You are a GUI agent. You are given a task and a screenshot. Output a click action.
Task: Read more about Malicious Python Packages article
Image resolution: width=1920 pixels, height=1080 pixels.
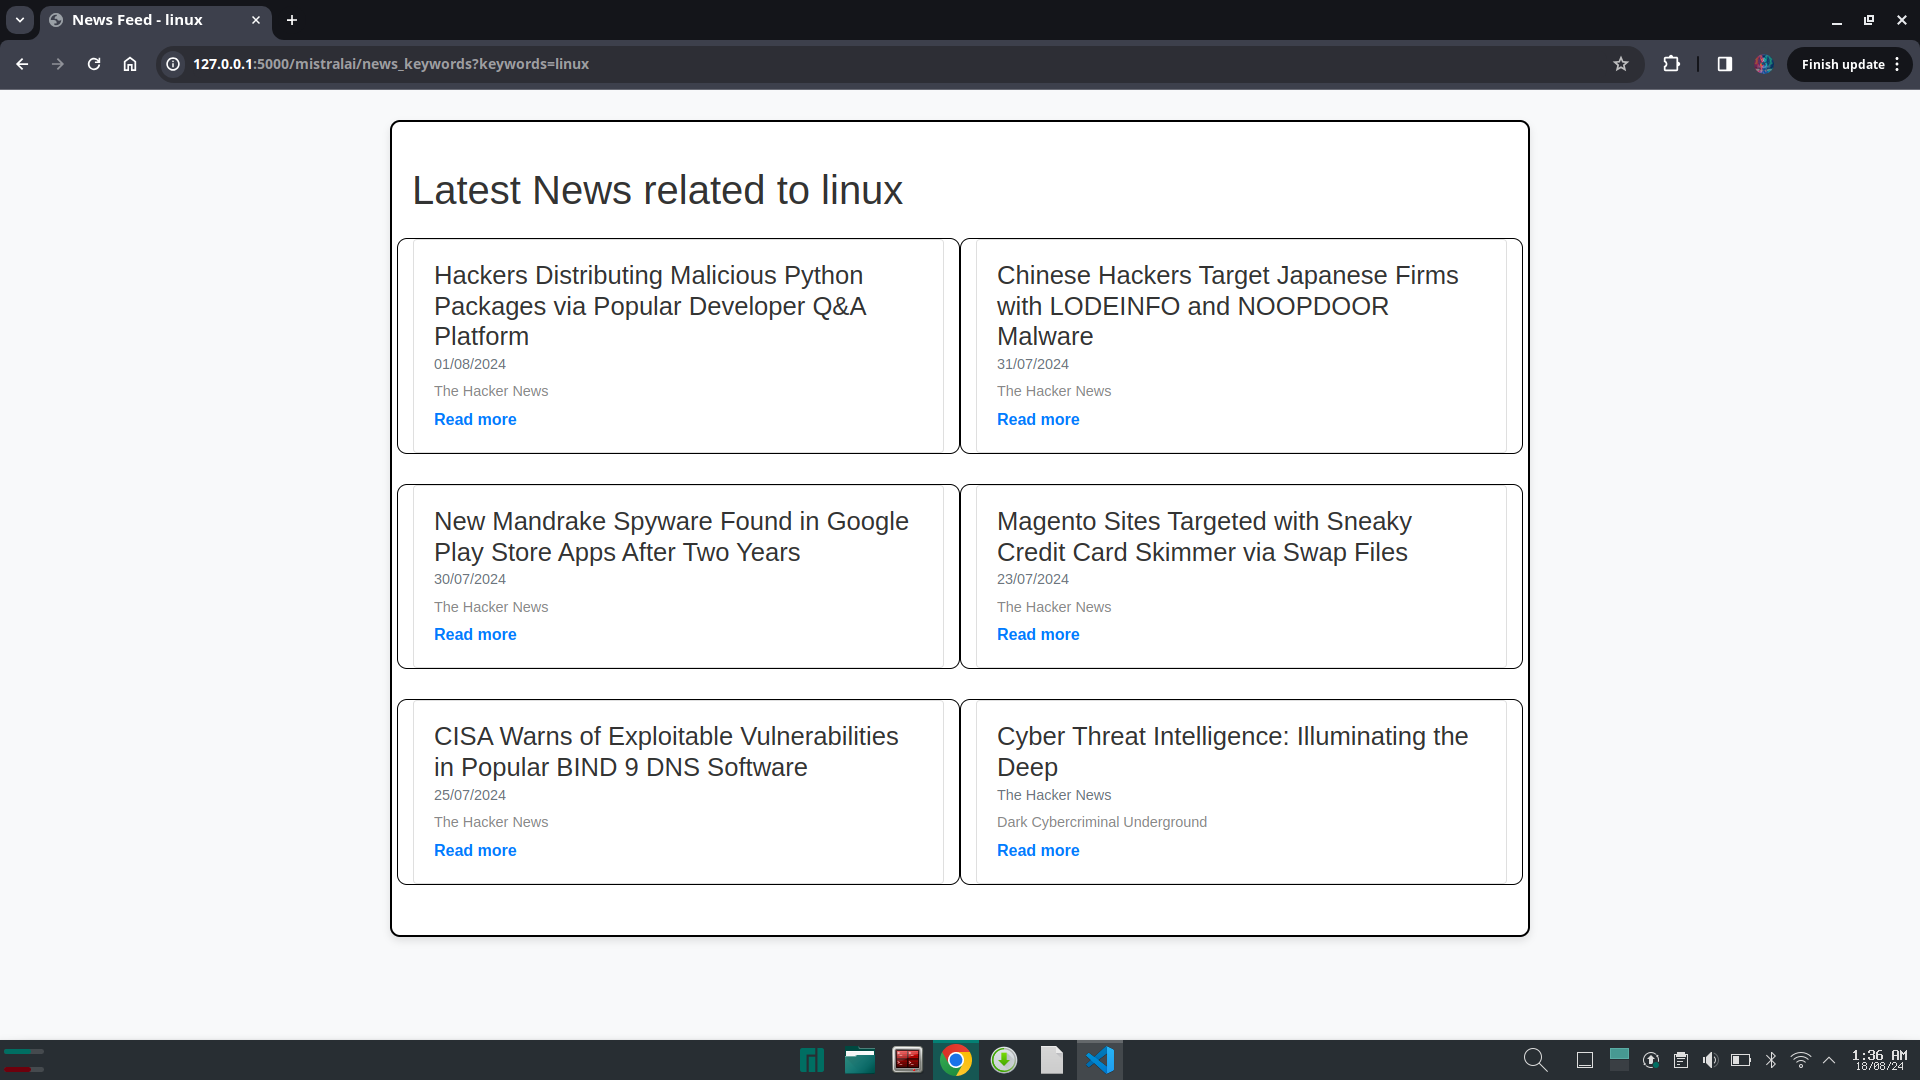click(x=475, y=420)
